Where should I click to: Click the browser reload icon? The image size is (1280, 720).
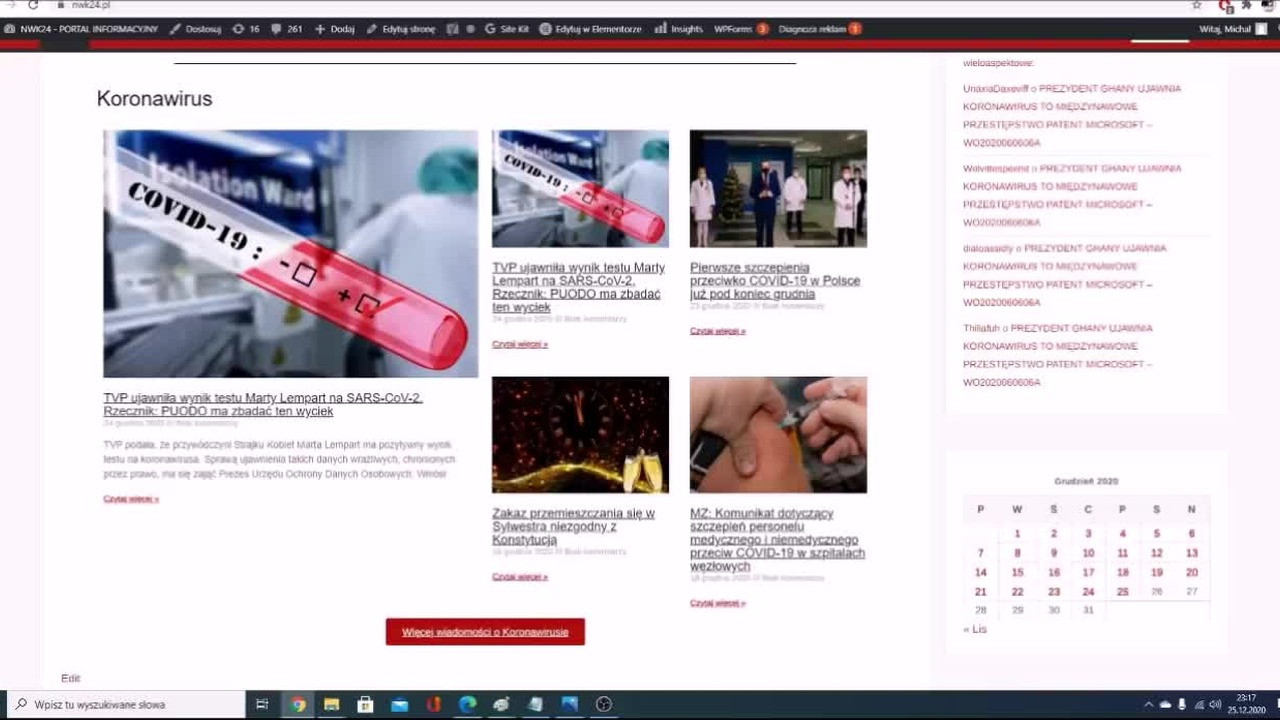pyautogui.click(x=33, y=5)
